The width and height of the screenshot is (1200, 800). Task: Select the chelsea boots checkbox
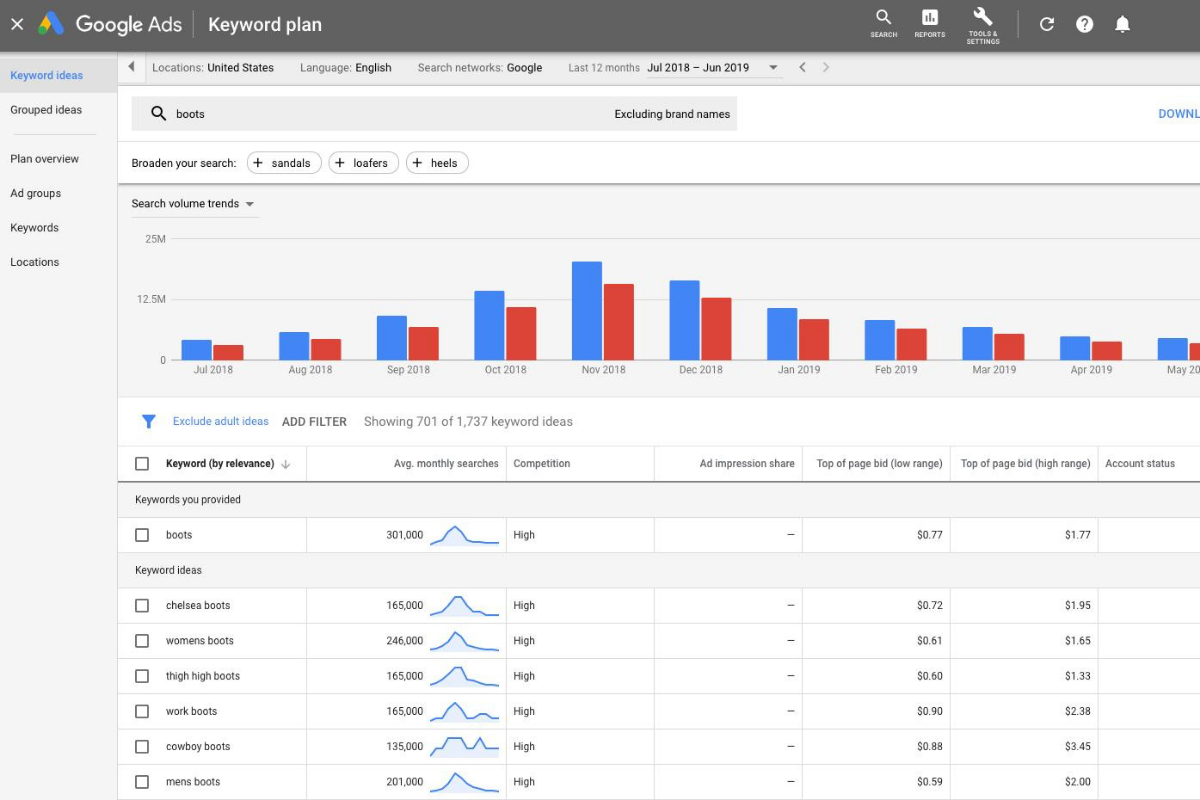point(142,606)
